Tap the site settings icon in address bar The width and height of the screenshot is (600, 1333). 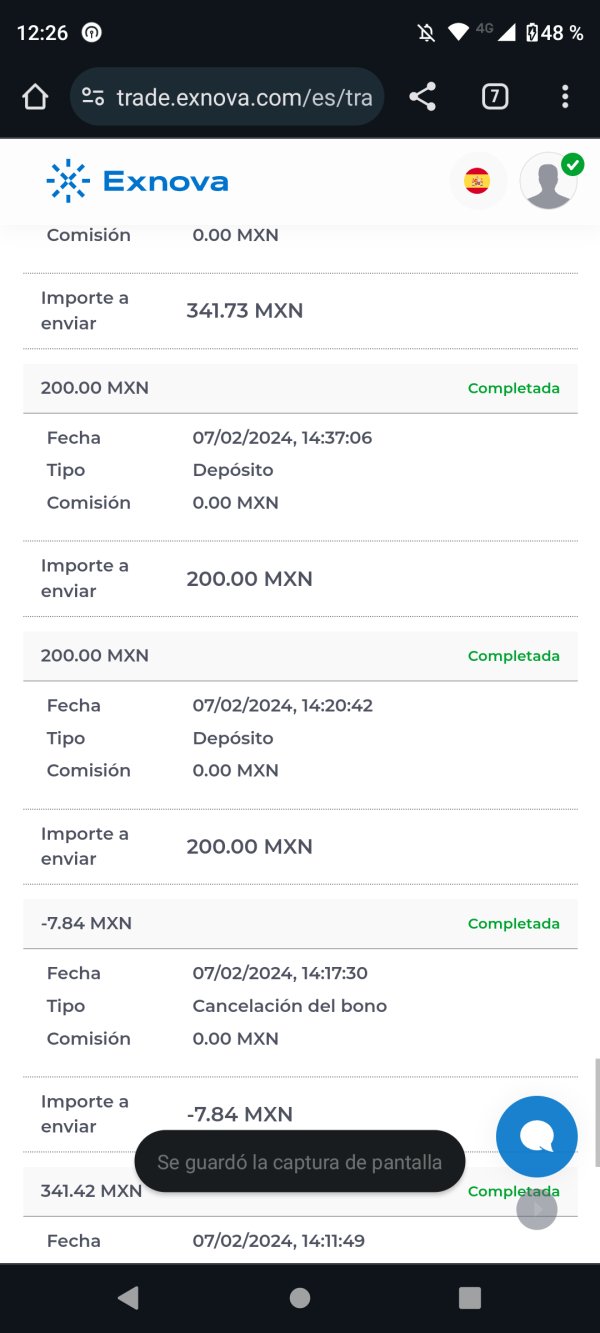[93, 97]
